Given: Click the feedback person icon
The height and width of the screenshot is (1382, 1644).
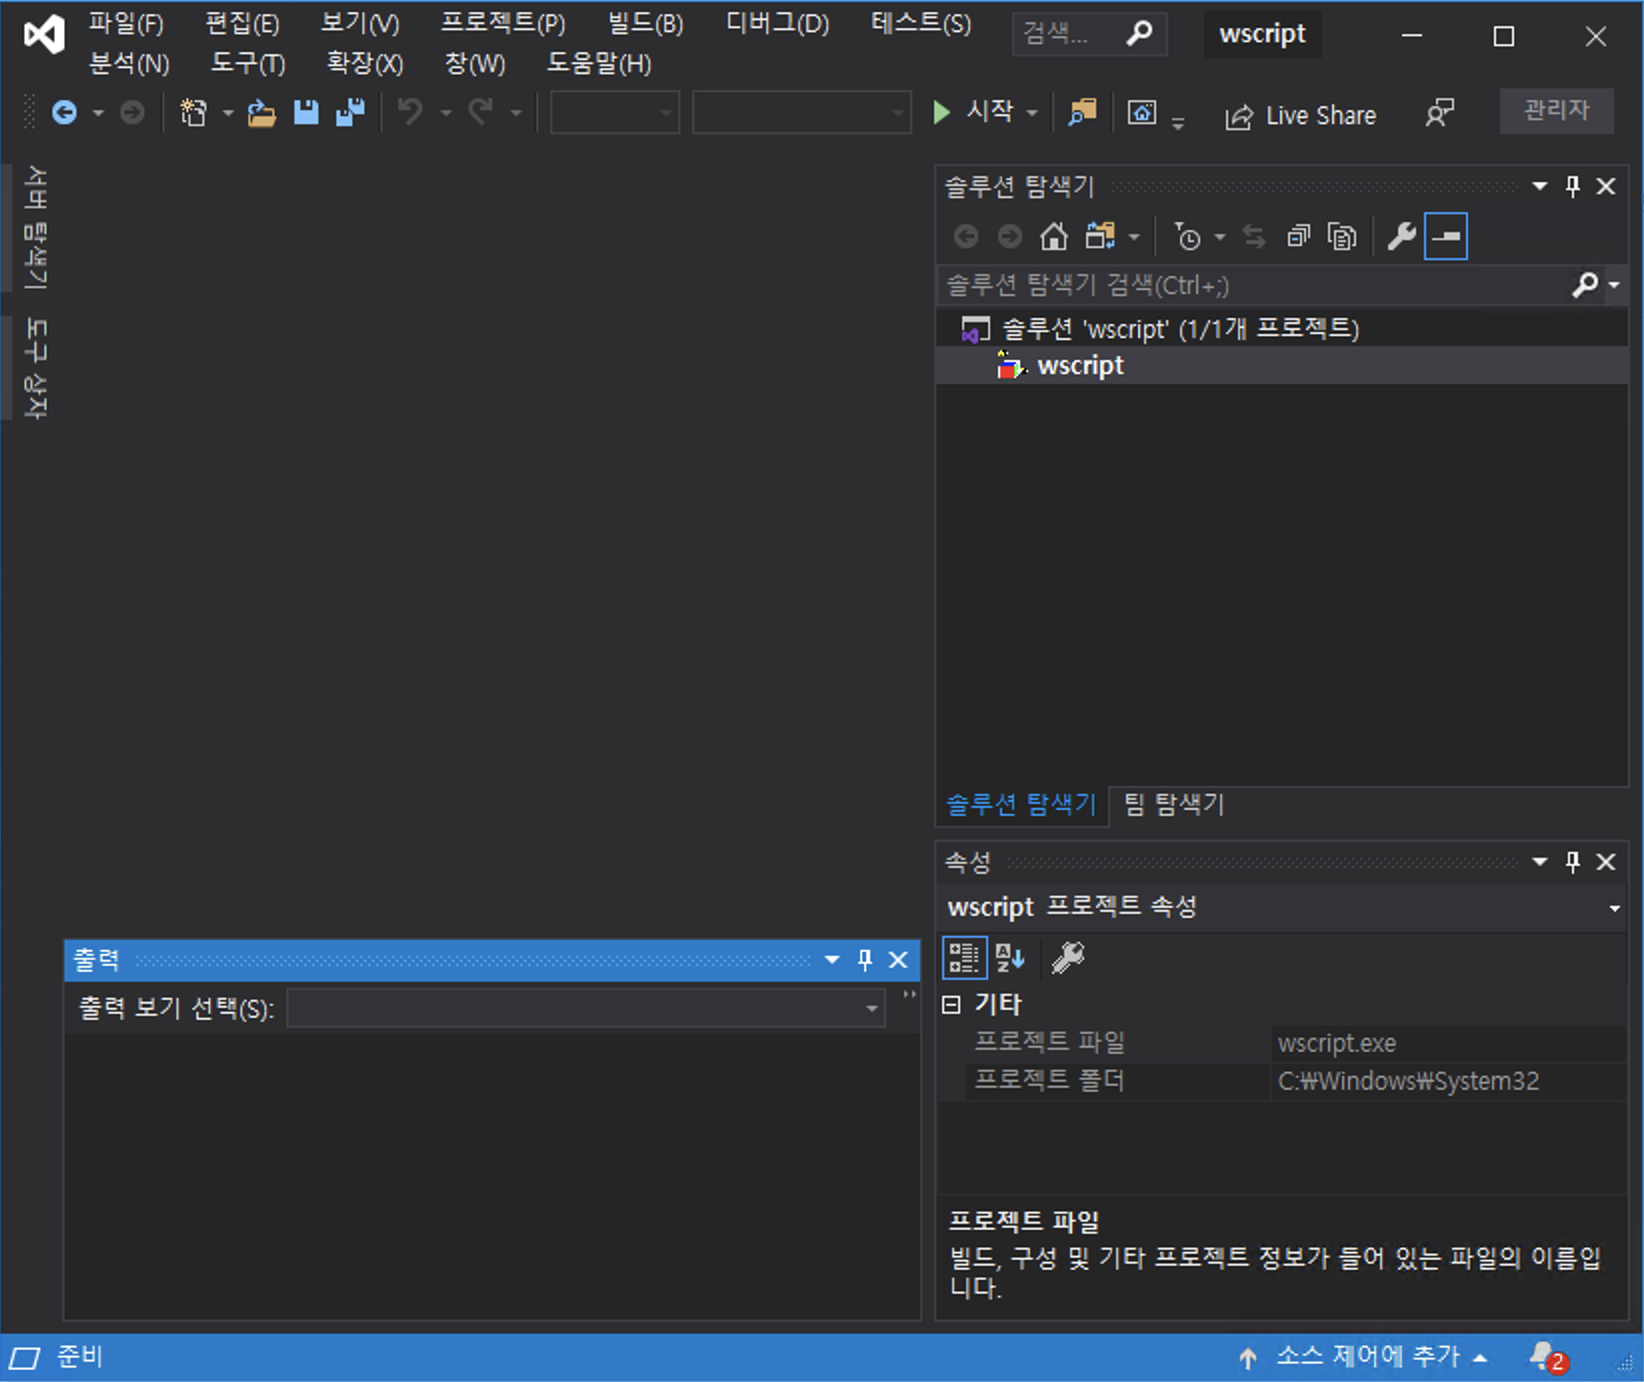Looking at the screenshot, I should (x=1439, y=113).
